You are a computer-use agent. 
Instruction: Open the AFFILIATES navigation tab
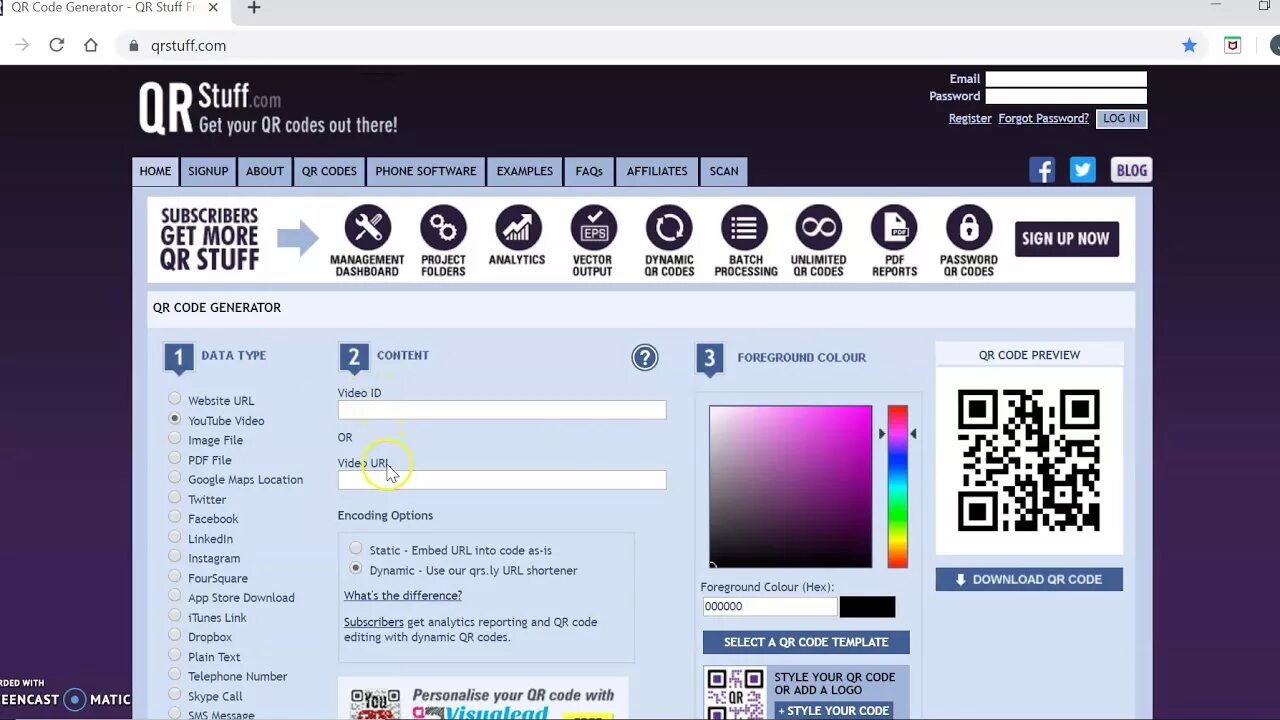657,171
